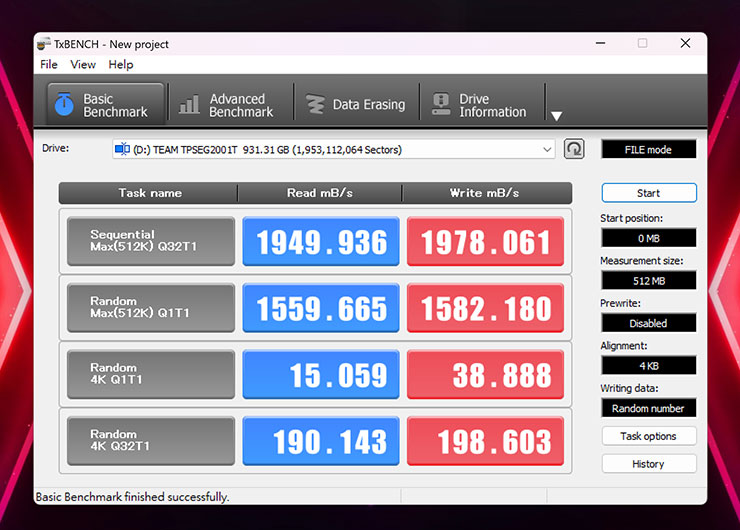Click the TxBENCH title bar app icon
This screenshot has width=740, height=530.
click(x=44, y=43)
